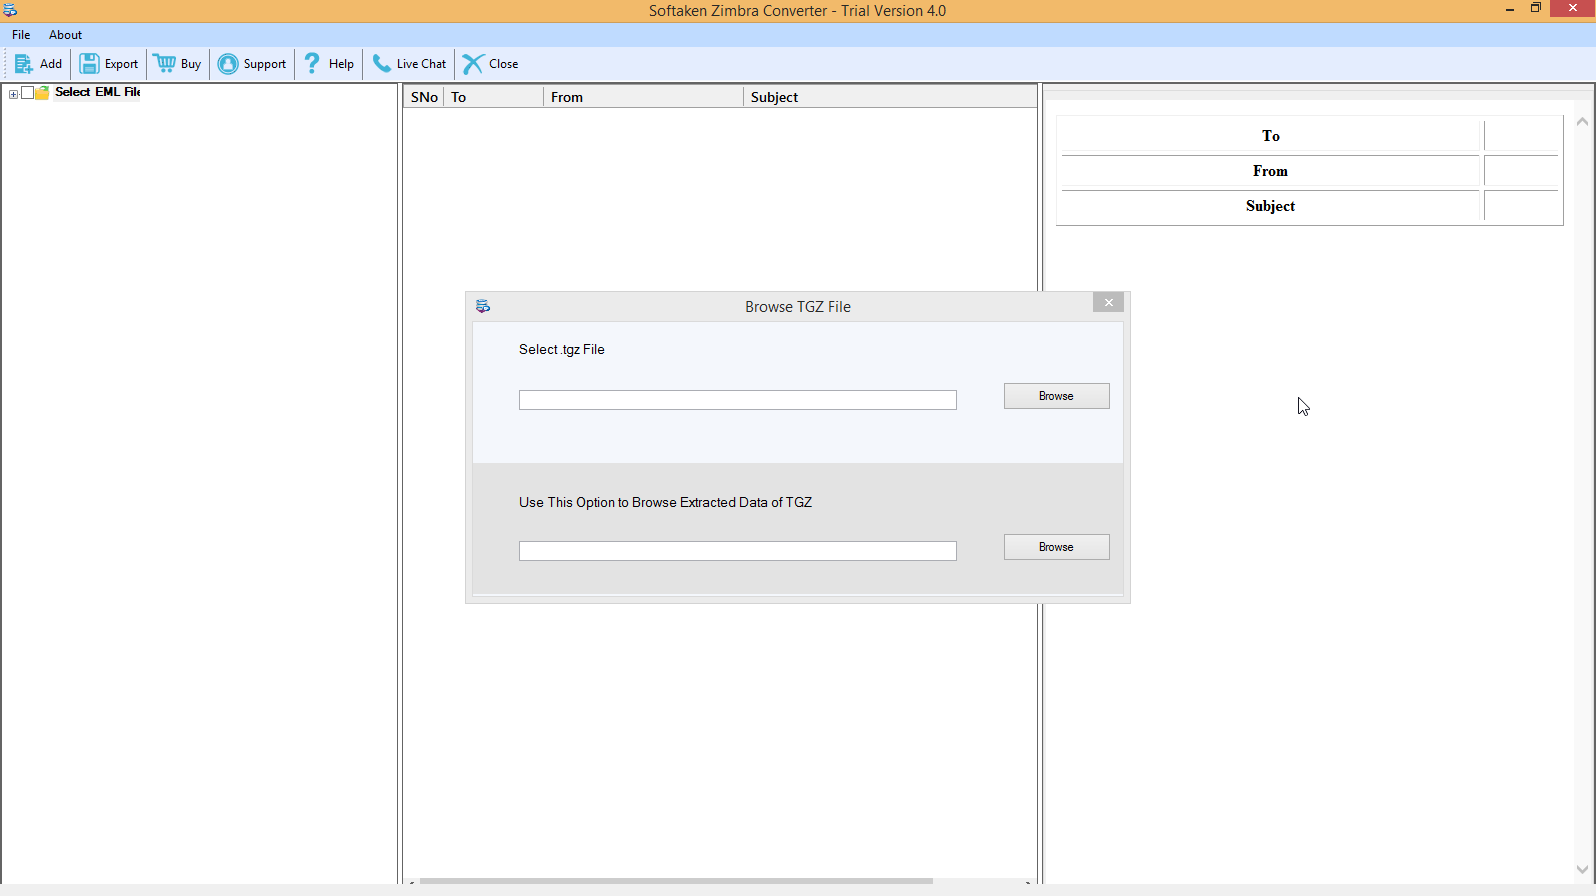Click the SNo column header
This screenshot has width=1596, height=896.
click(x=423, y=97)
